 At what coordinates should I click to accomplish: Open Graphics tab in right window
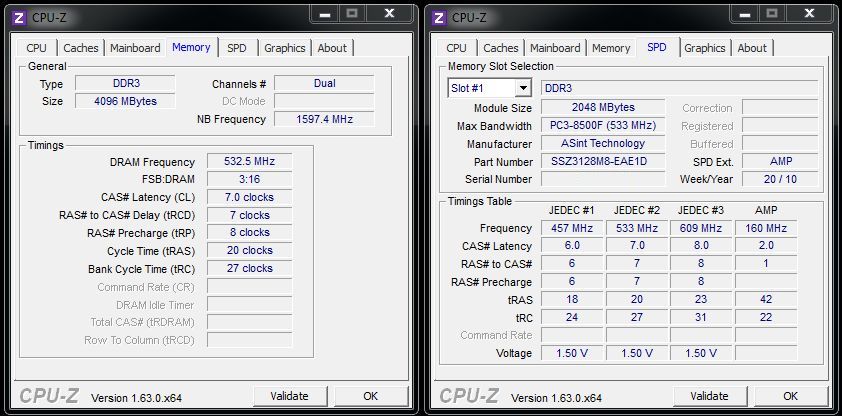(x=705, y=48)
